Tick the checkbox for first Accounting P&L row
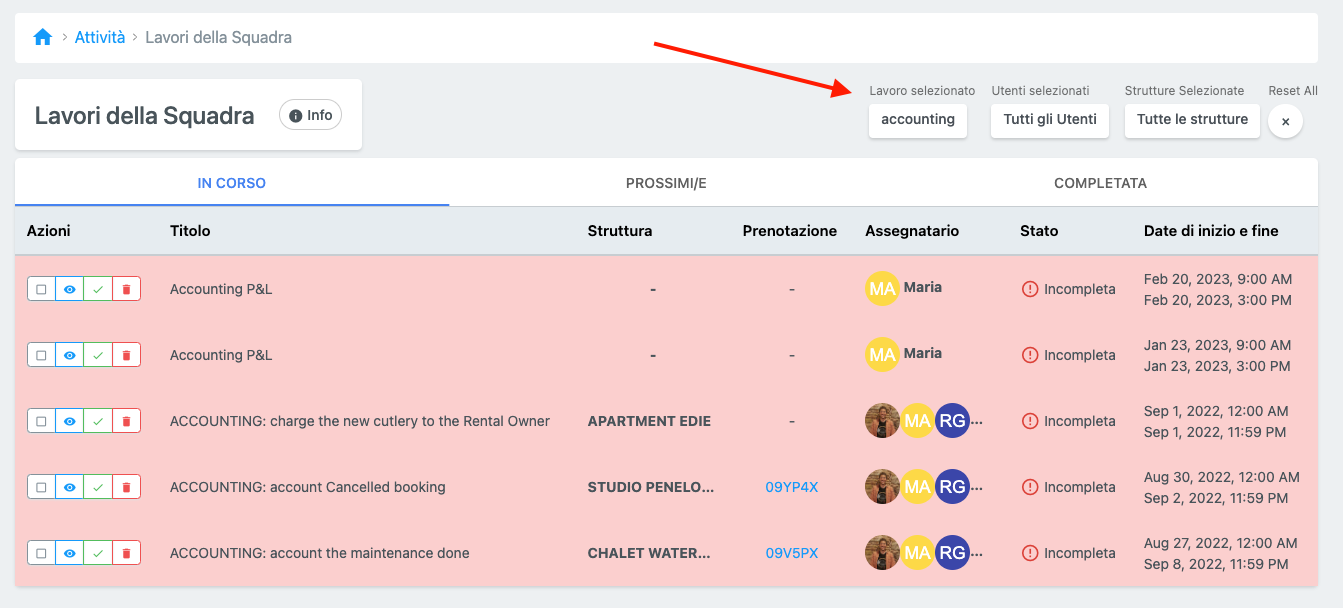 pyautogui.click(x=41, y=289)
